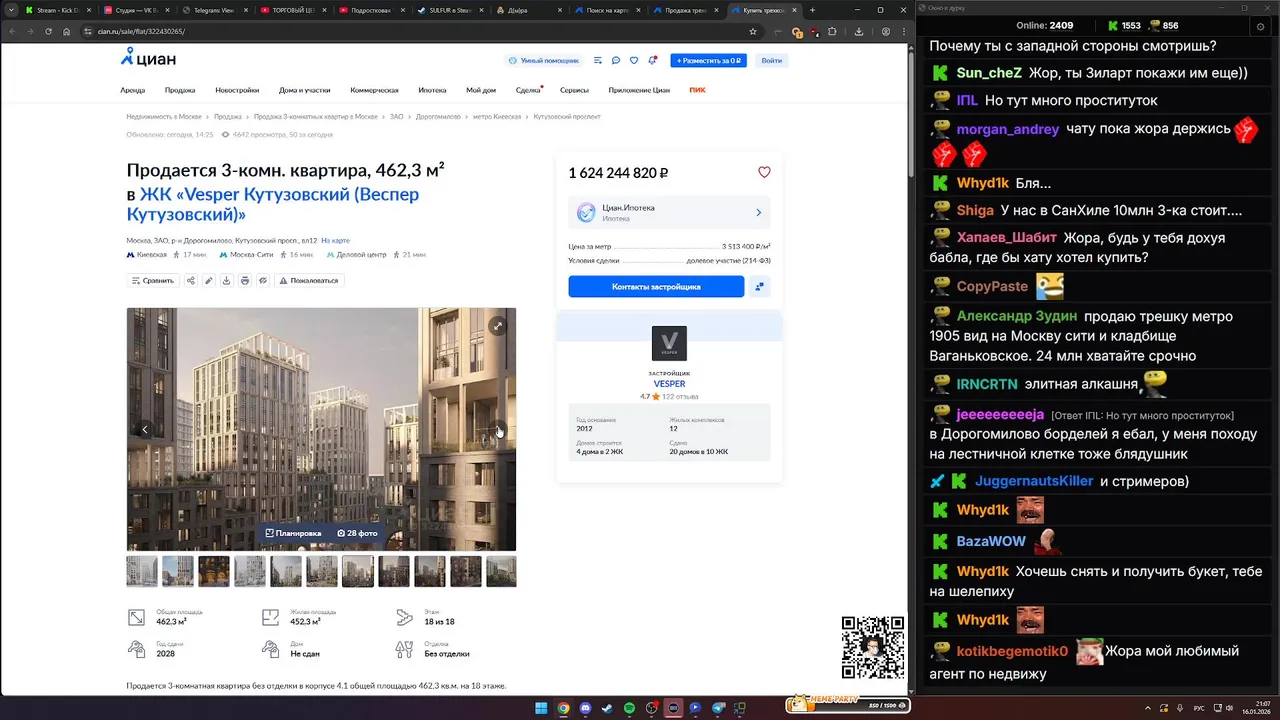
Task: Open Циан.Ипотека mortgage row chevron
Action: tap(759, 212)
